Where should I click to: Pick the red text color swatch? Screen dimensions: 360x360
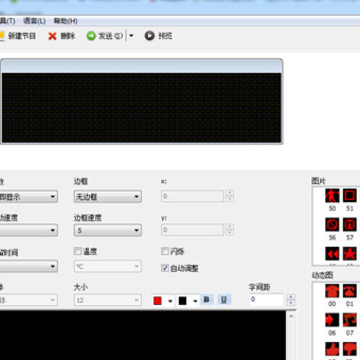[157, 301]
